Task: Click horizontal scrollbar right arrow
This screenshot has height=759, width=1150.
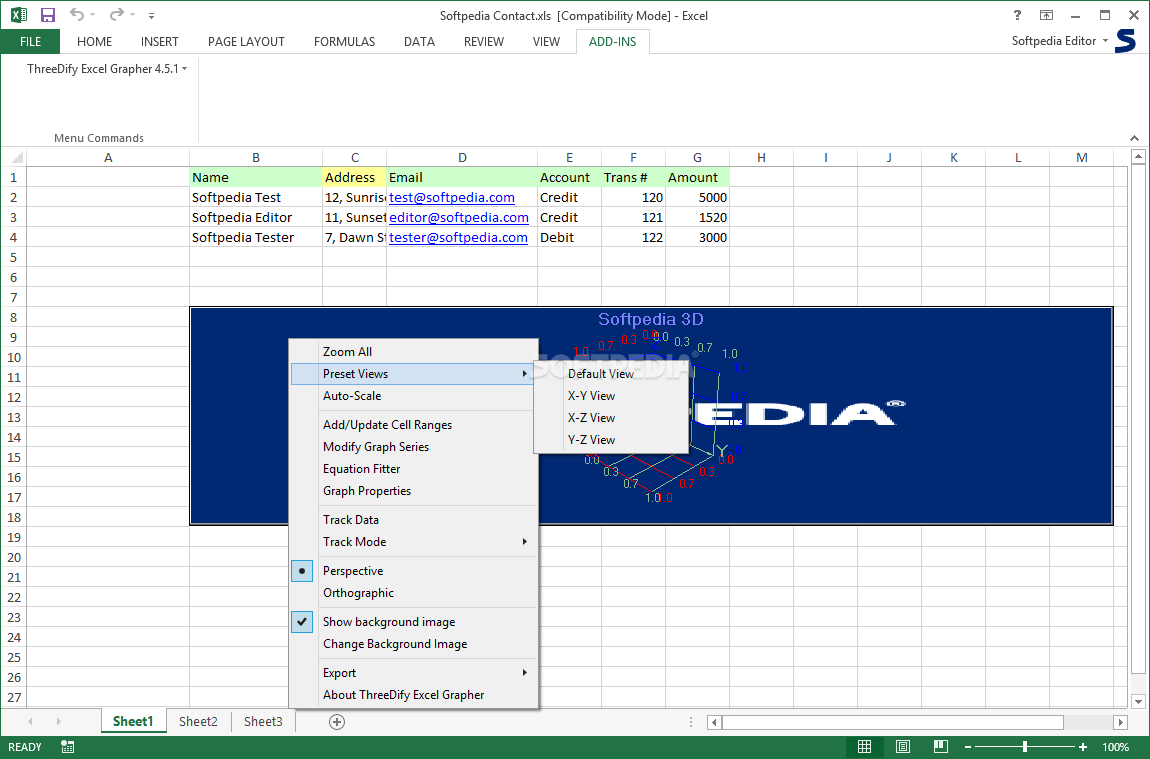Action: [x=1120, y=722]
